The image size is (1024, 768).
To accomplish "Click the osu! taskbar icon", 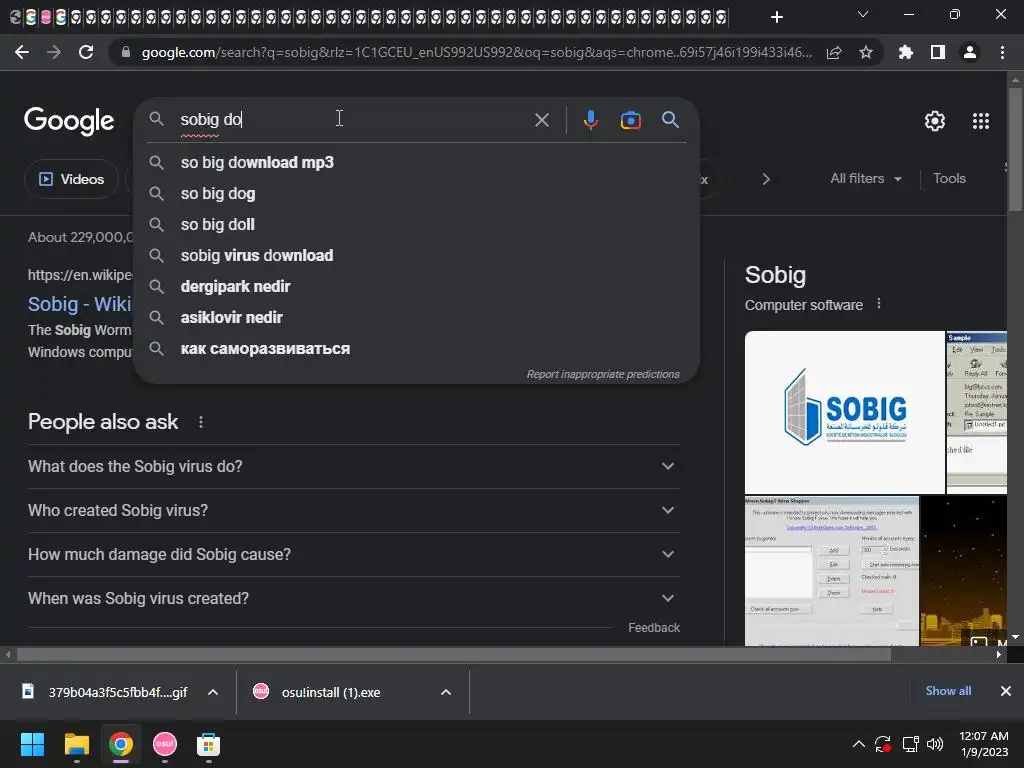I will pos(165,744).
